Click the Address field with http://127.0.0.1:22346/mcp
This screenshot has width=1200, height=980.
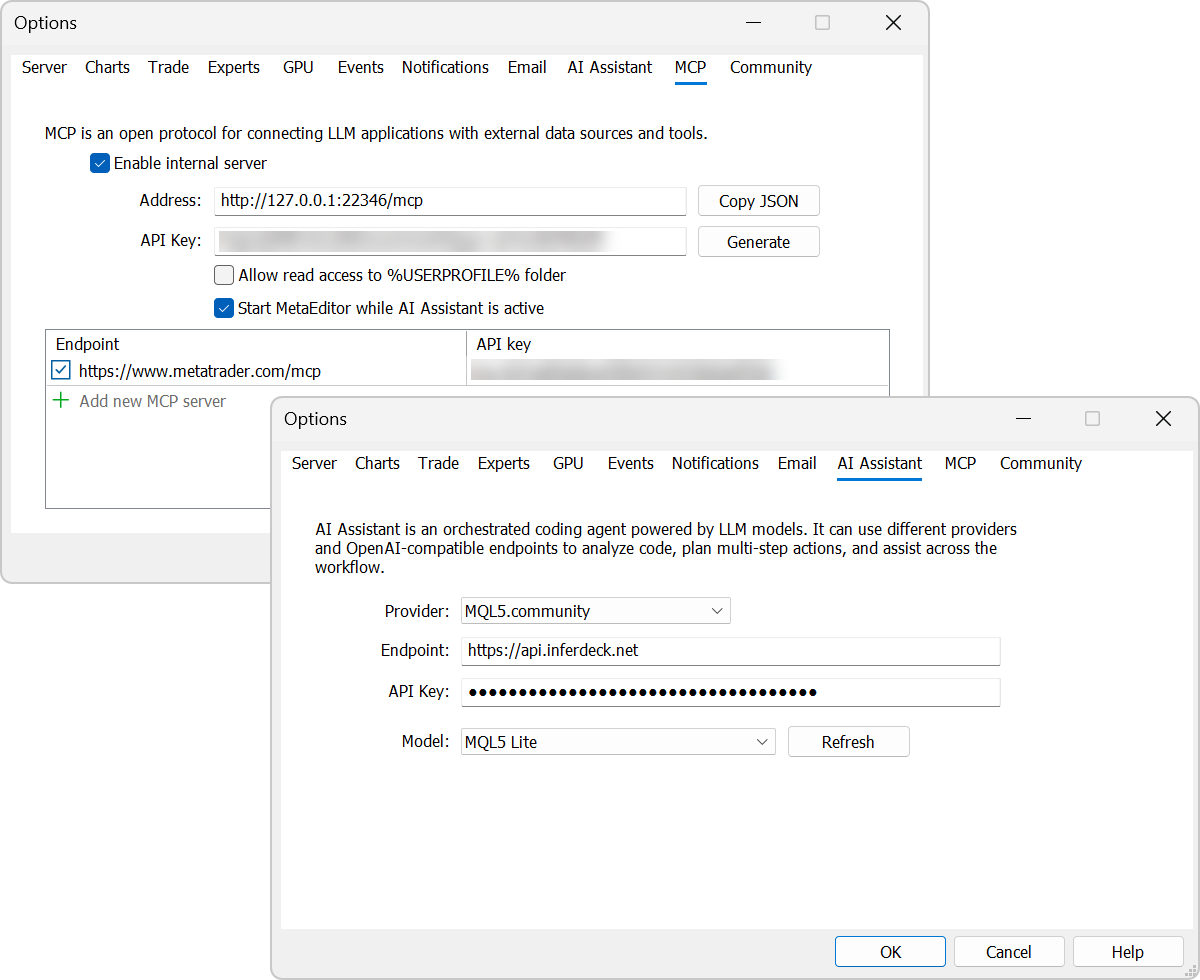450,201
